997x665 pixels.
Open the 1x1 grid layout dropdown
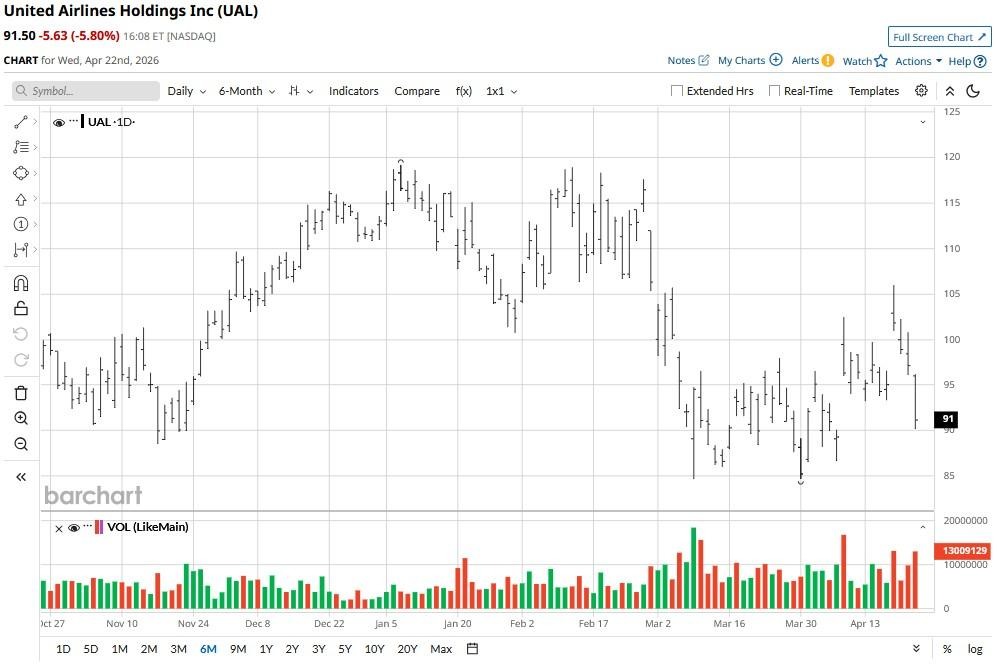click(501, 91)
